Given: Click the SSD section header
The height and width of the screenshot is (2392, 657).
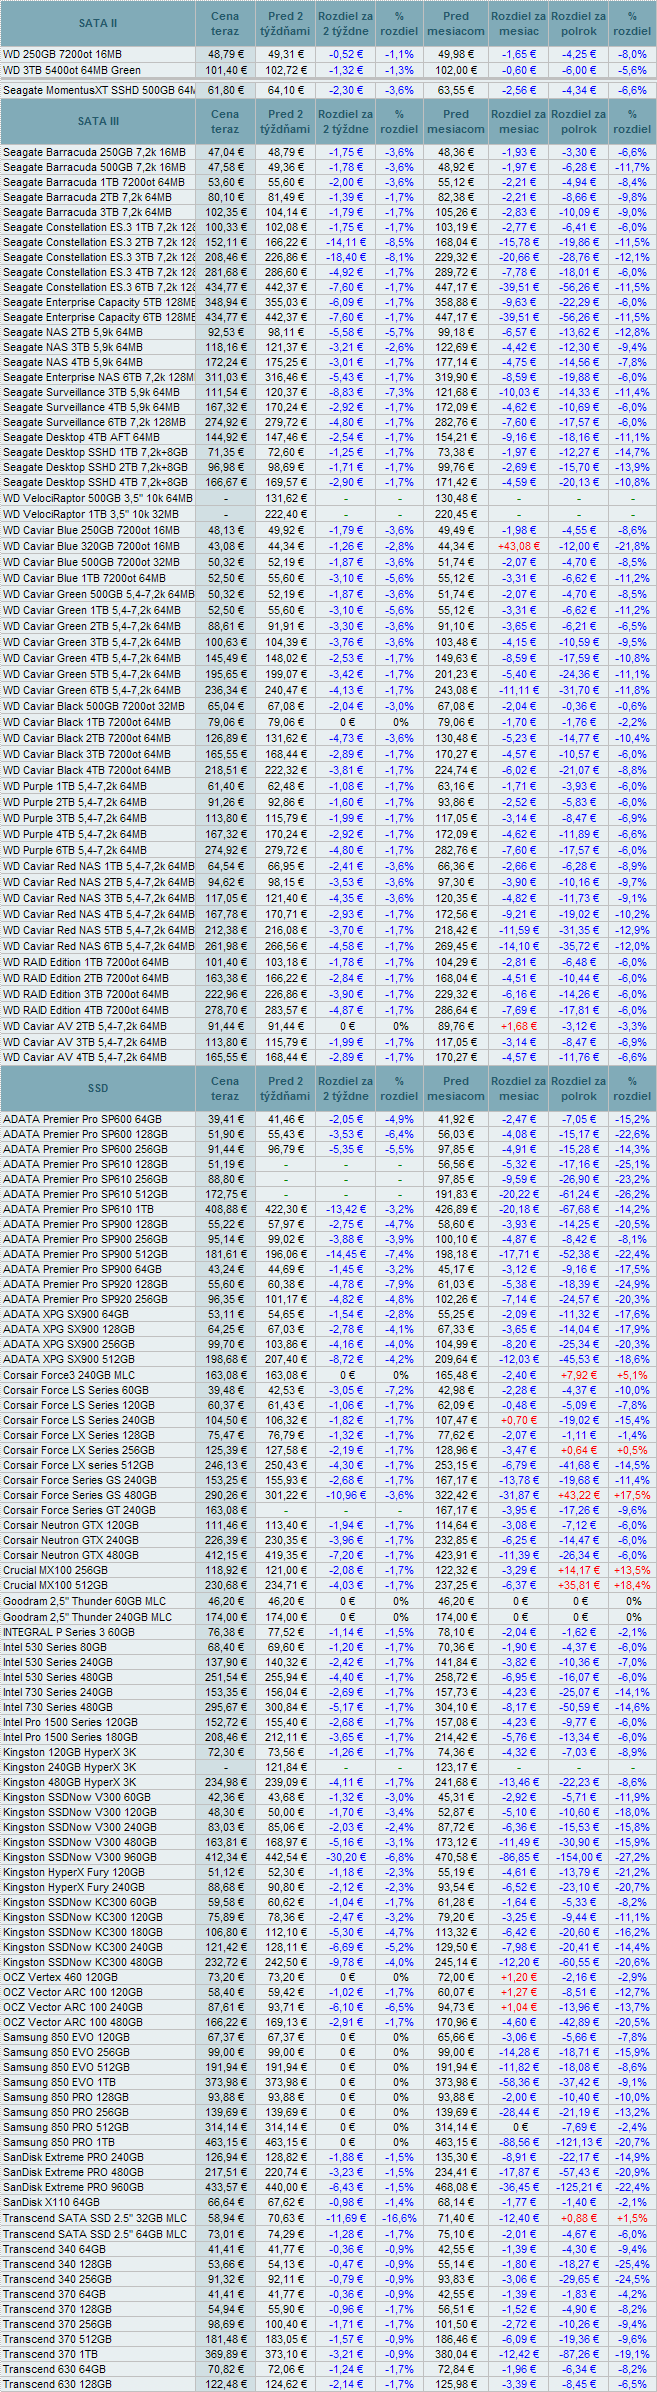Looking at the screenshot, I should pos(98,1088).
